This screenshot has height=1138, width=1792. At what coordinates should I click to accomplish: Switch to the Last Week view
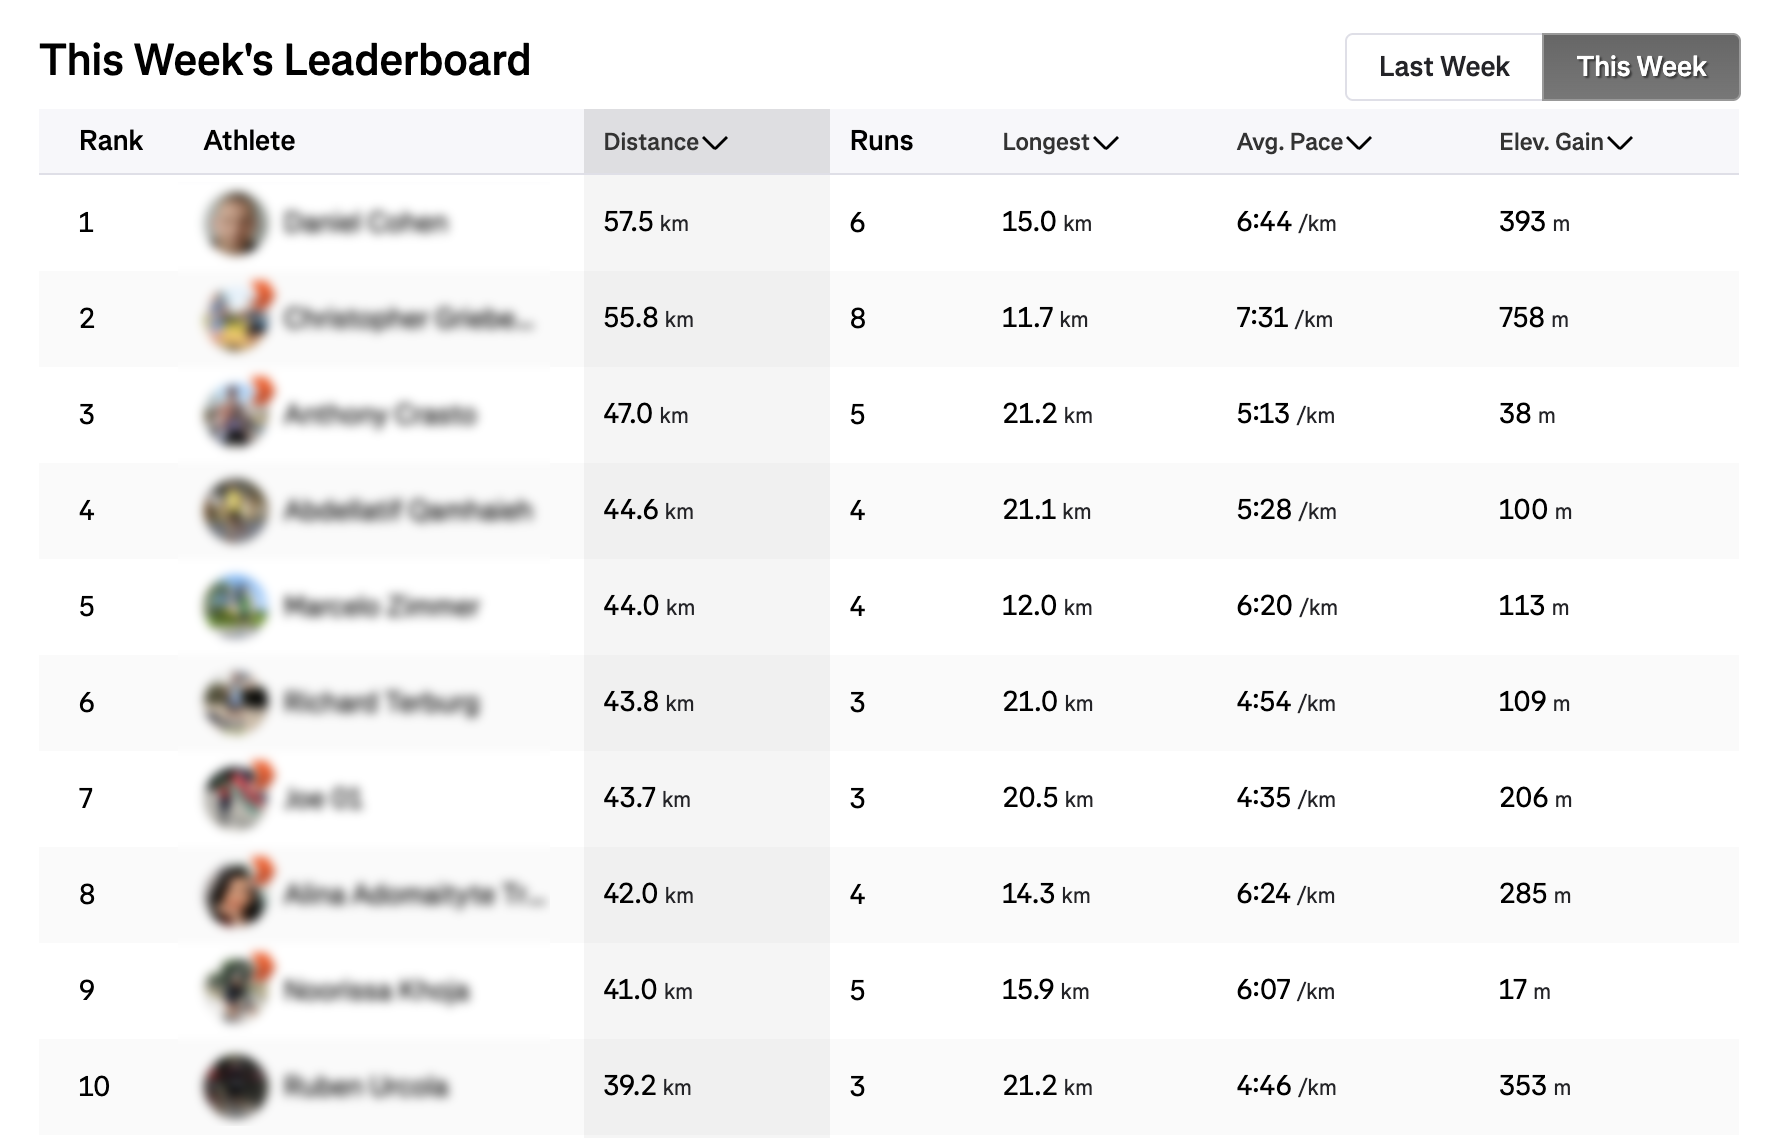click(1444, 66)
